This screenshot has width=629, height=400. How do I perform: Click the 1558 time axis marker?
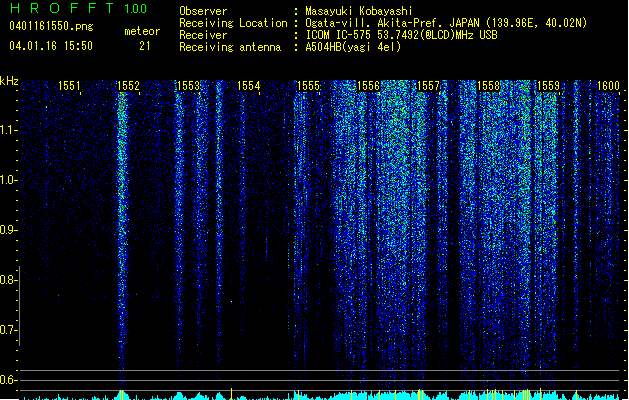pyautogui.click(x=488, y=86)
